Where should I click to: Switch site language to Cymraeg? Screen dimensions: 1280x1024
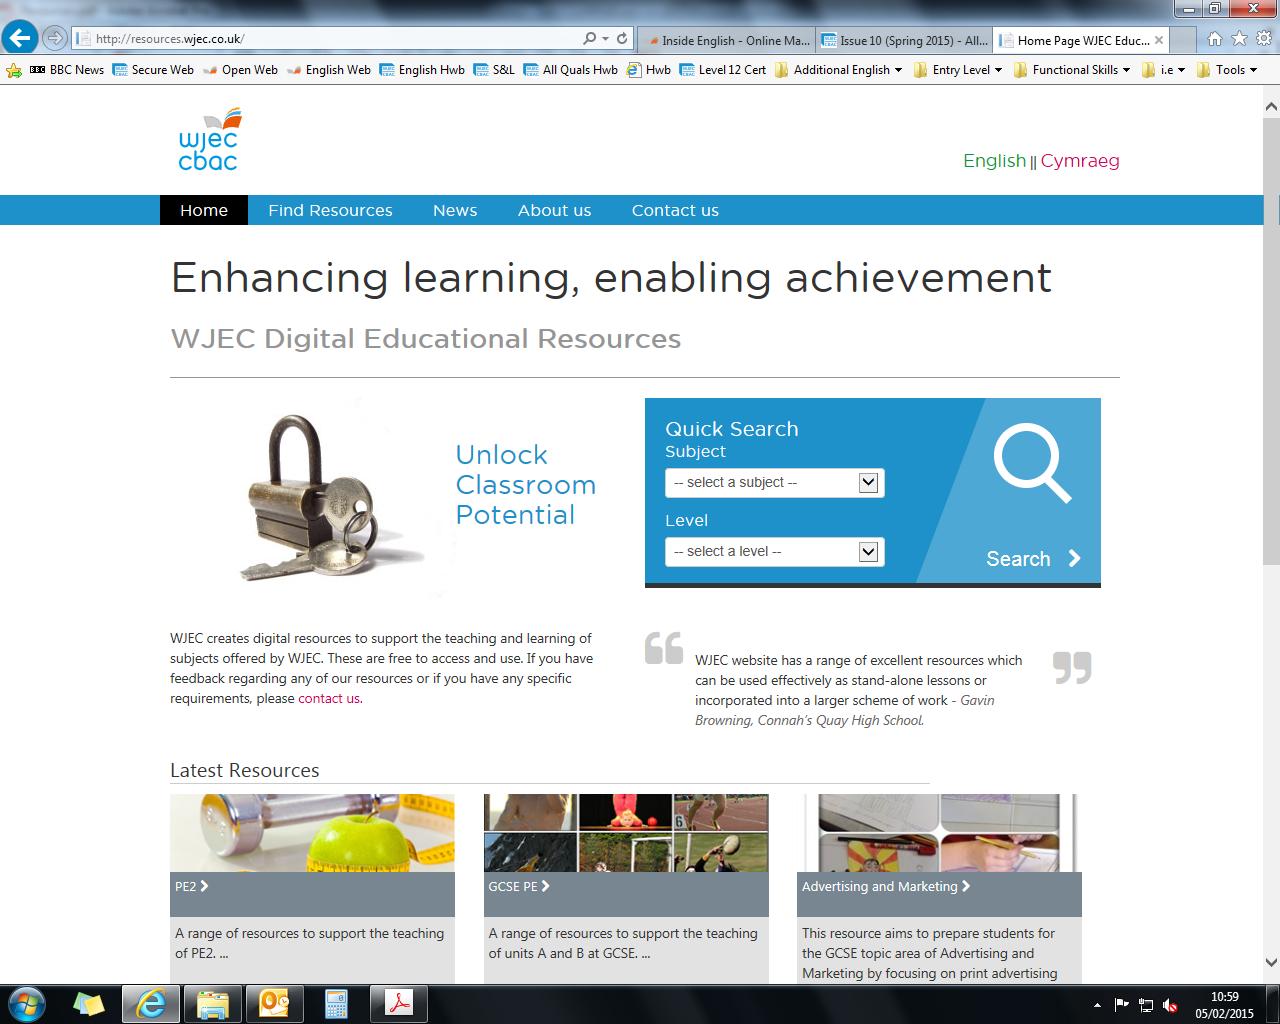click(x=1080, y=161)
